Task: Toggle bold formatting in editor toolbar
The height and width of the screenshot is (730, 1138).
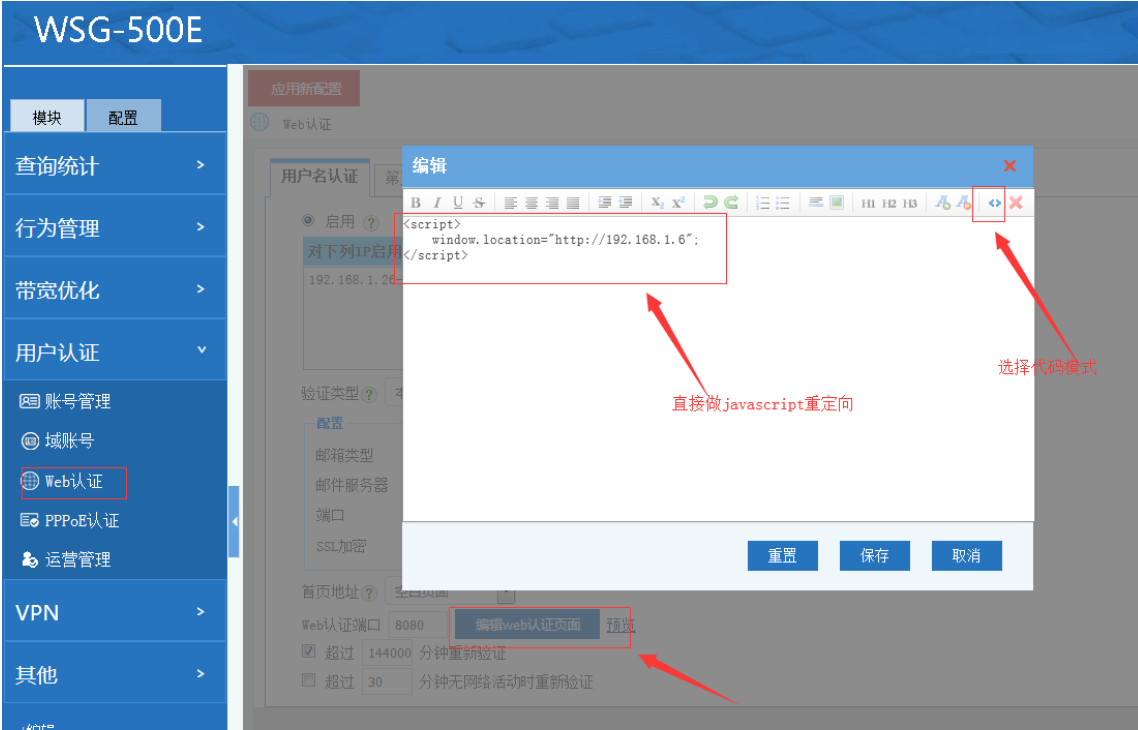Action: pos(416,203)
